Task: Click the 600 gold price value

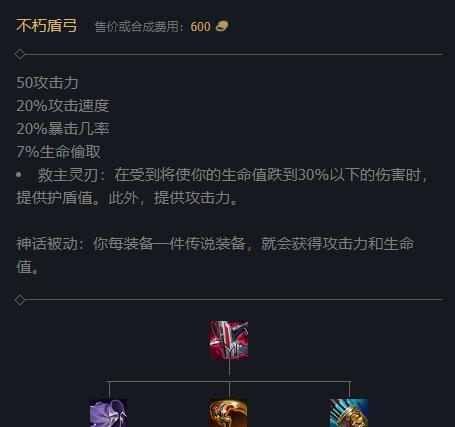Action: pyautogui.click(x=200, y=27)
